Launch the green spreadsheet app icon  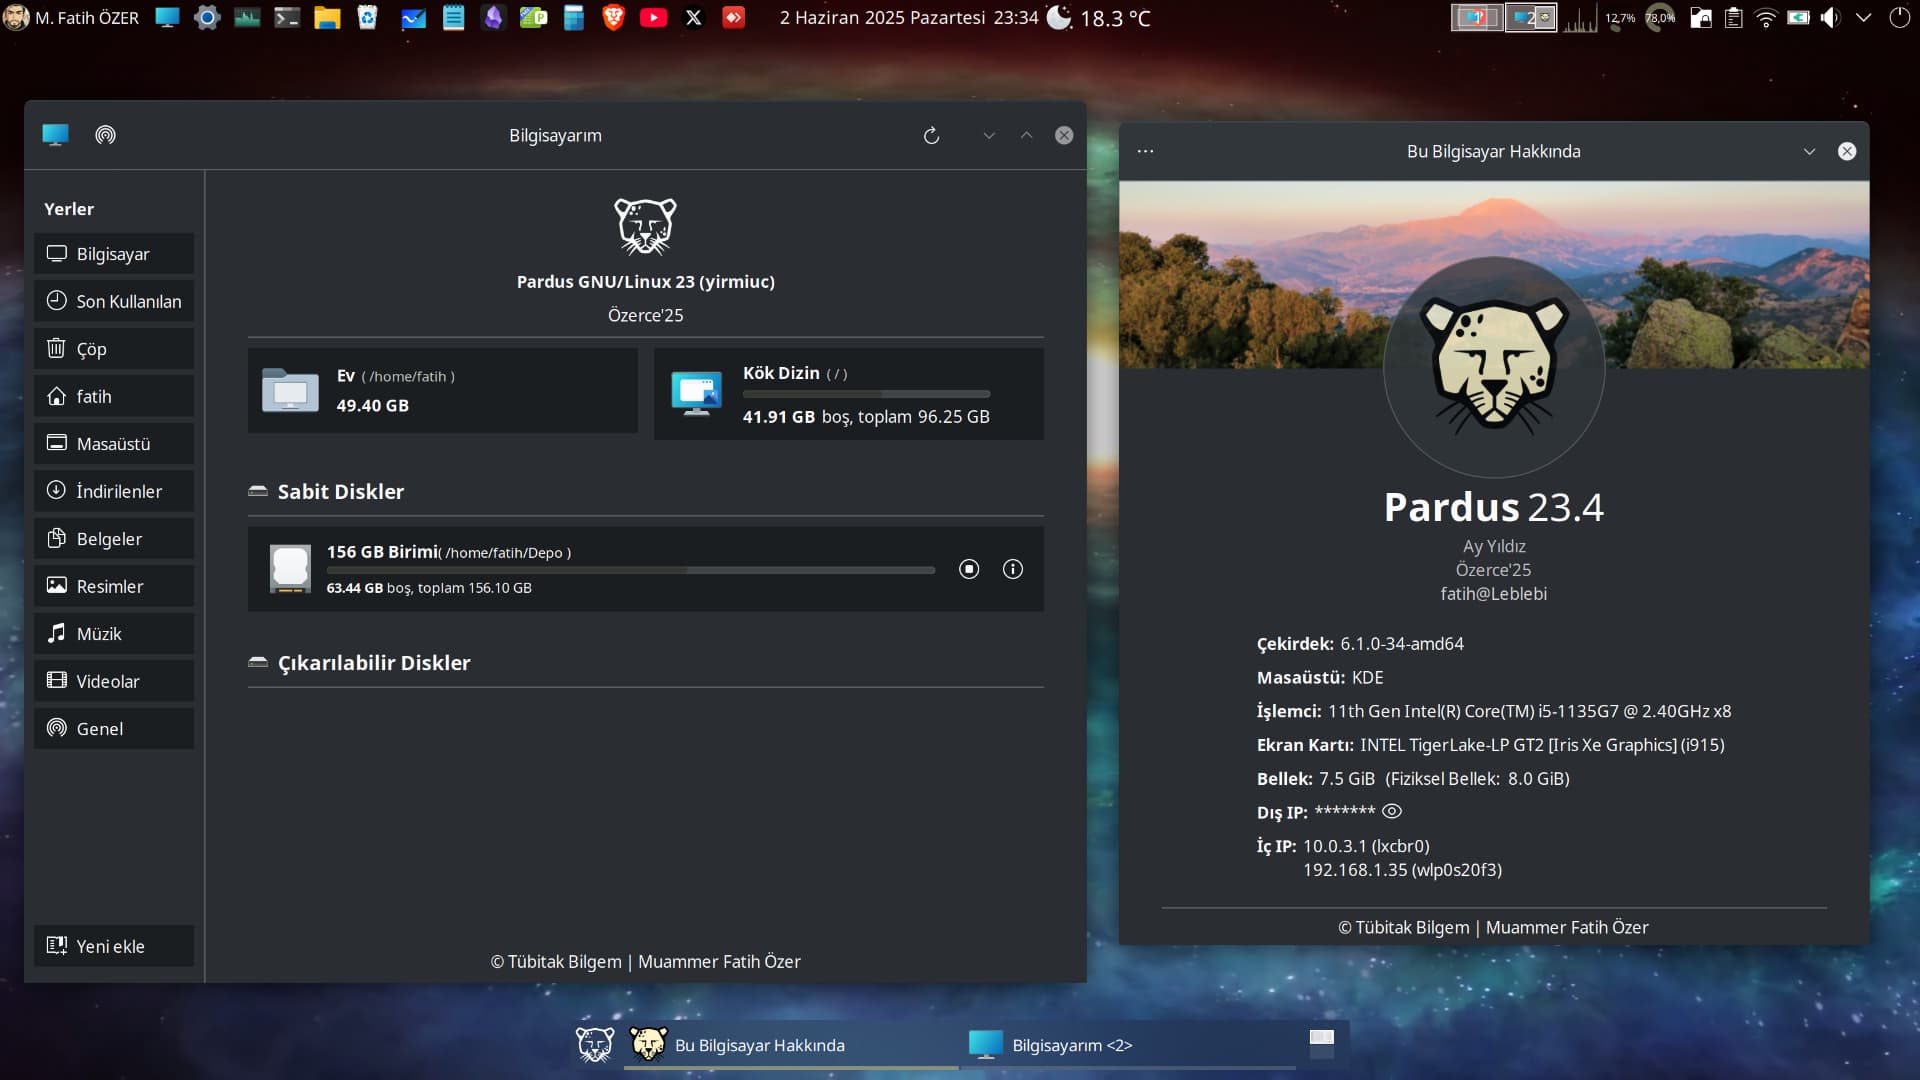(533, 18)
